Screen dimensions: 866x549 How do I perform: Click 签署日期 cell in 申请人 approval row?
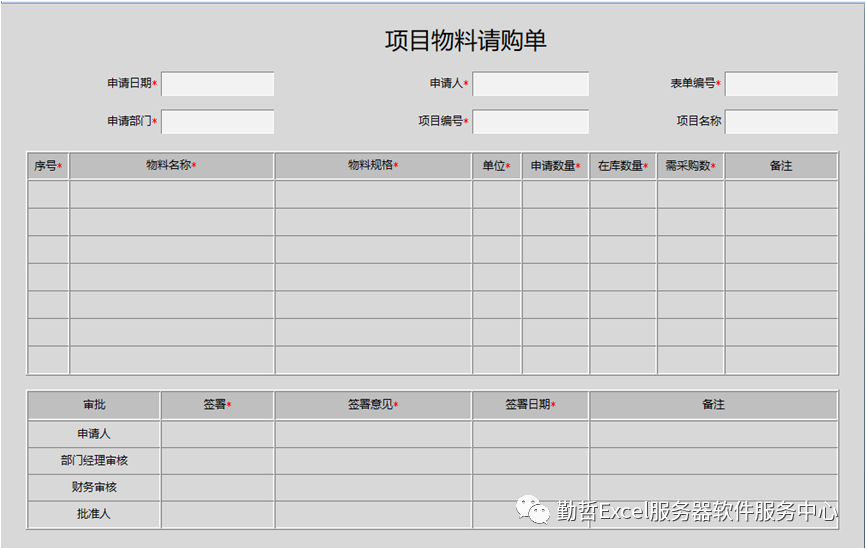point(530,434)
